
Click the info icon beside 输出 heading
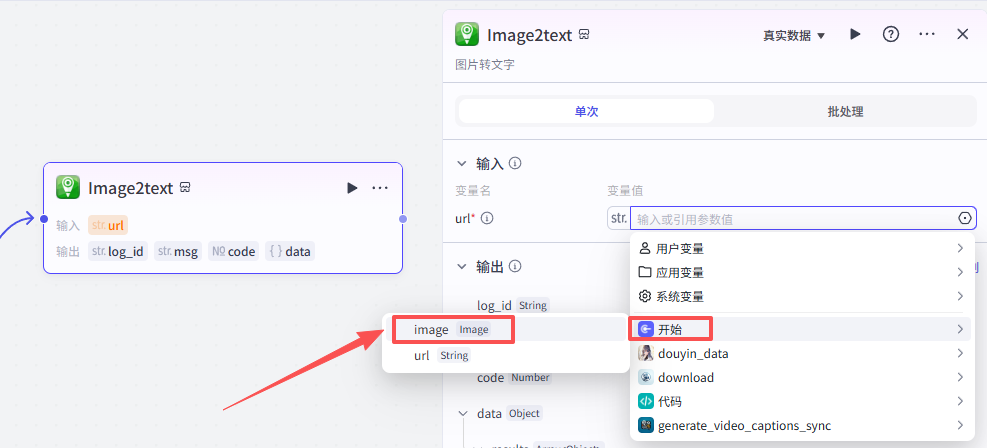point(516,267)
